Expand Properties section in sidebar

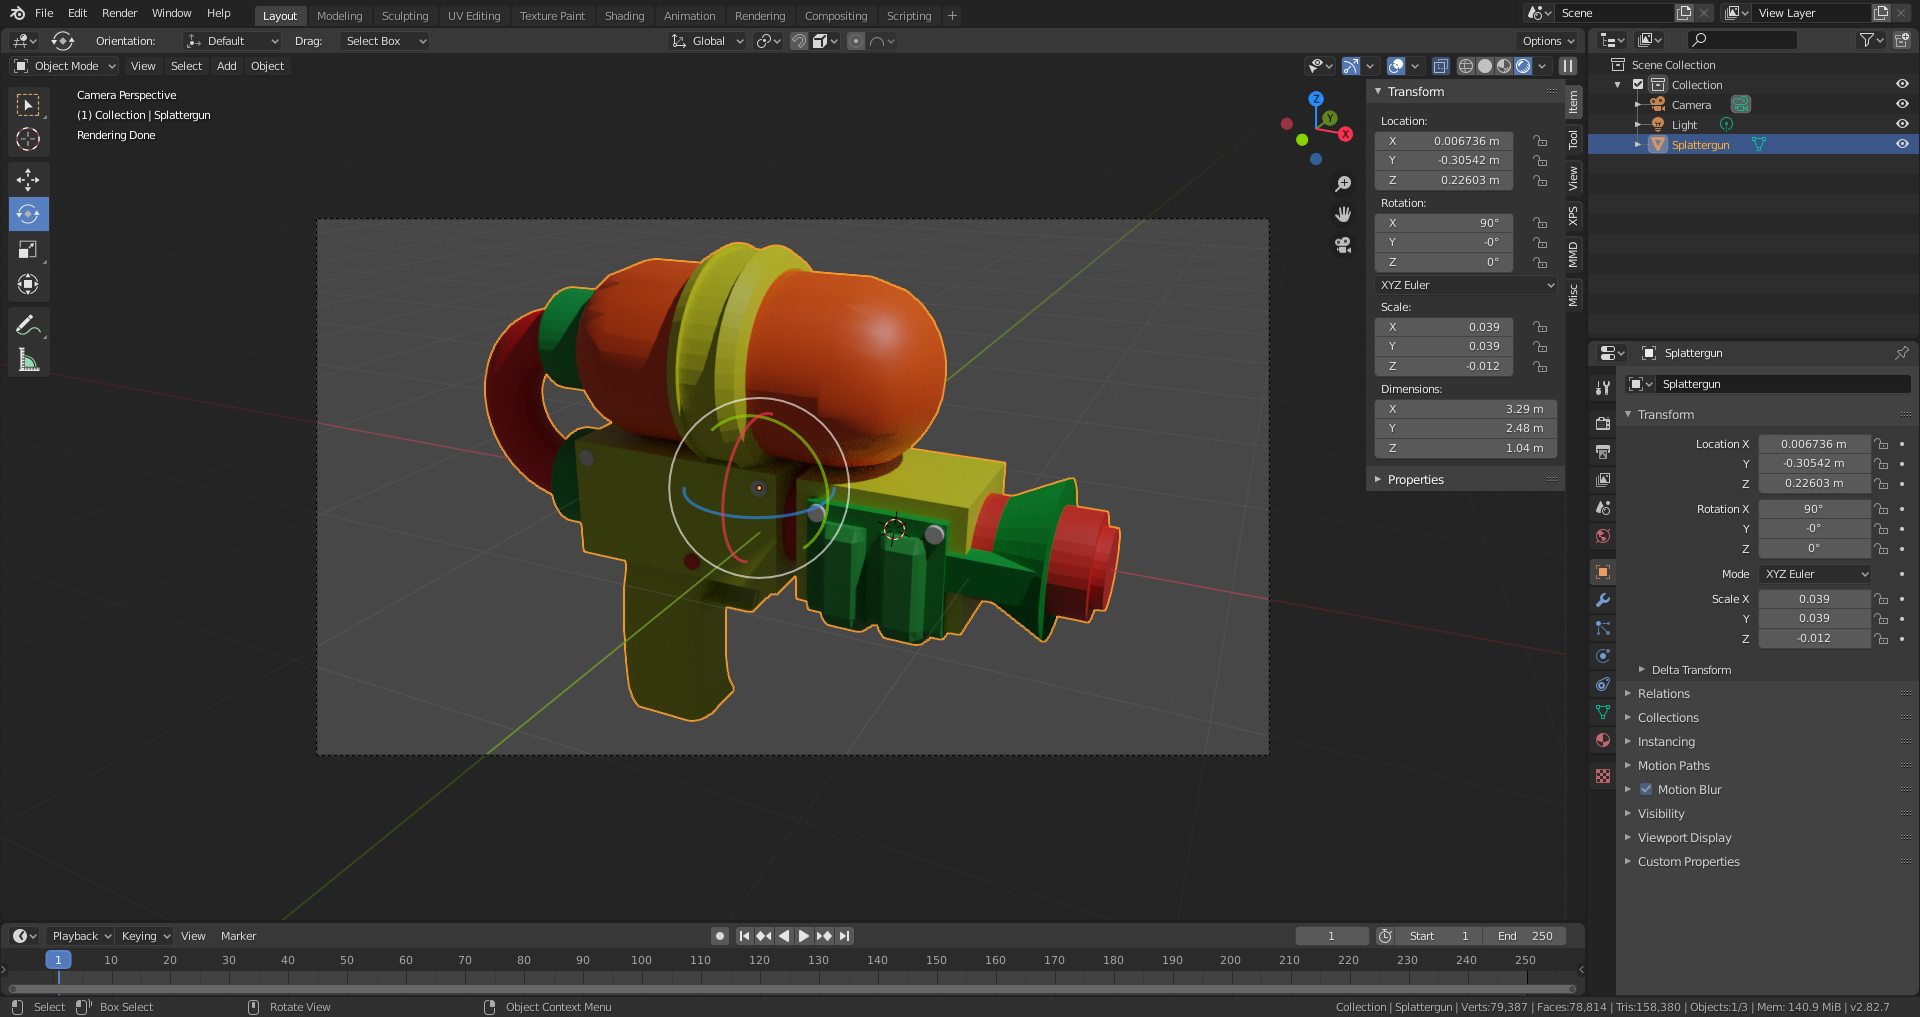(x=1415, y=480)
